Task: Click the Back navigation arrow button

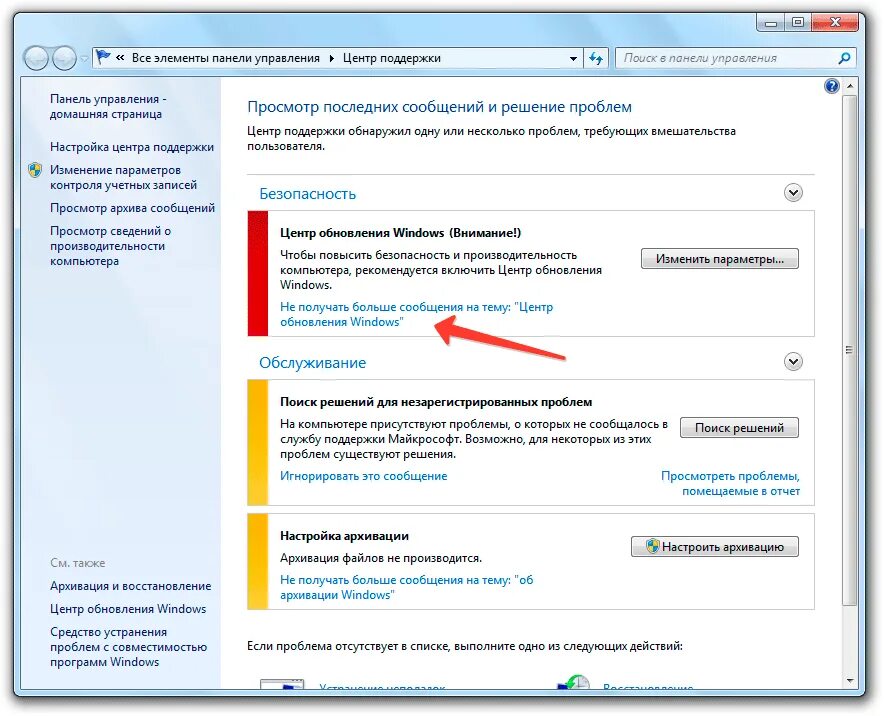Action: click(37, 58)
